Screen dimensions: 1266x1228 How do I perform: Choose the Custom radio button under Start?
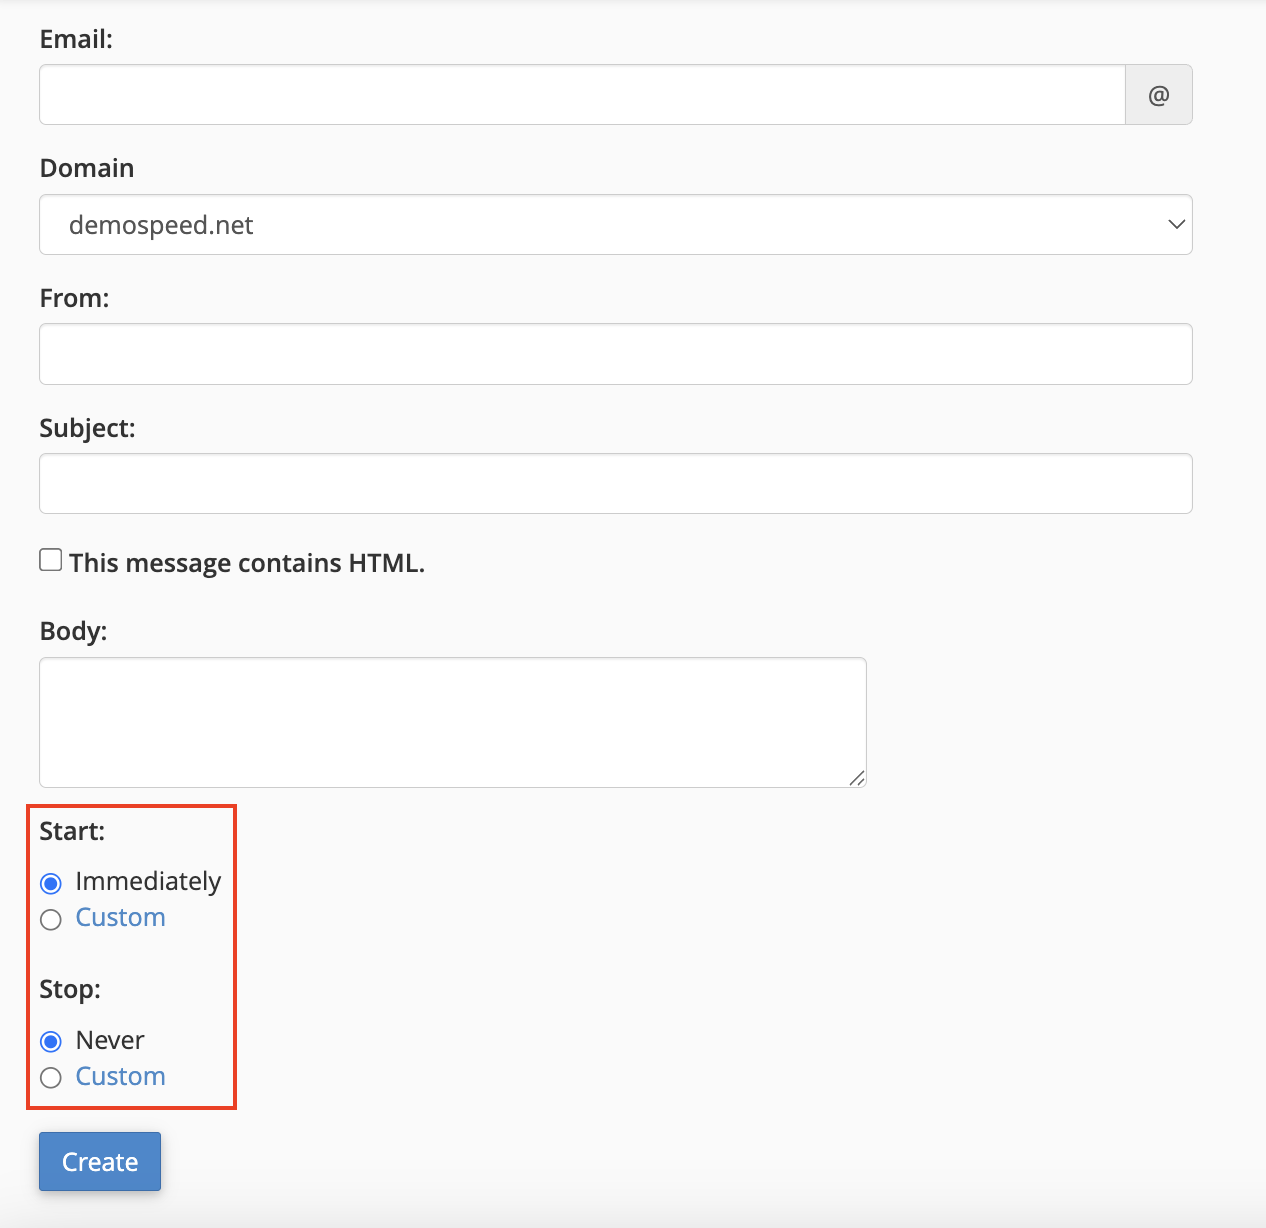pyautogui.click(x=51, y=919)
